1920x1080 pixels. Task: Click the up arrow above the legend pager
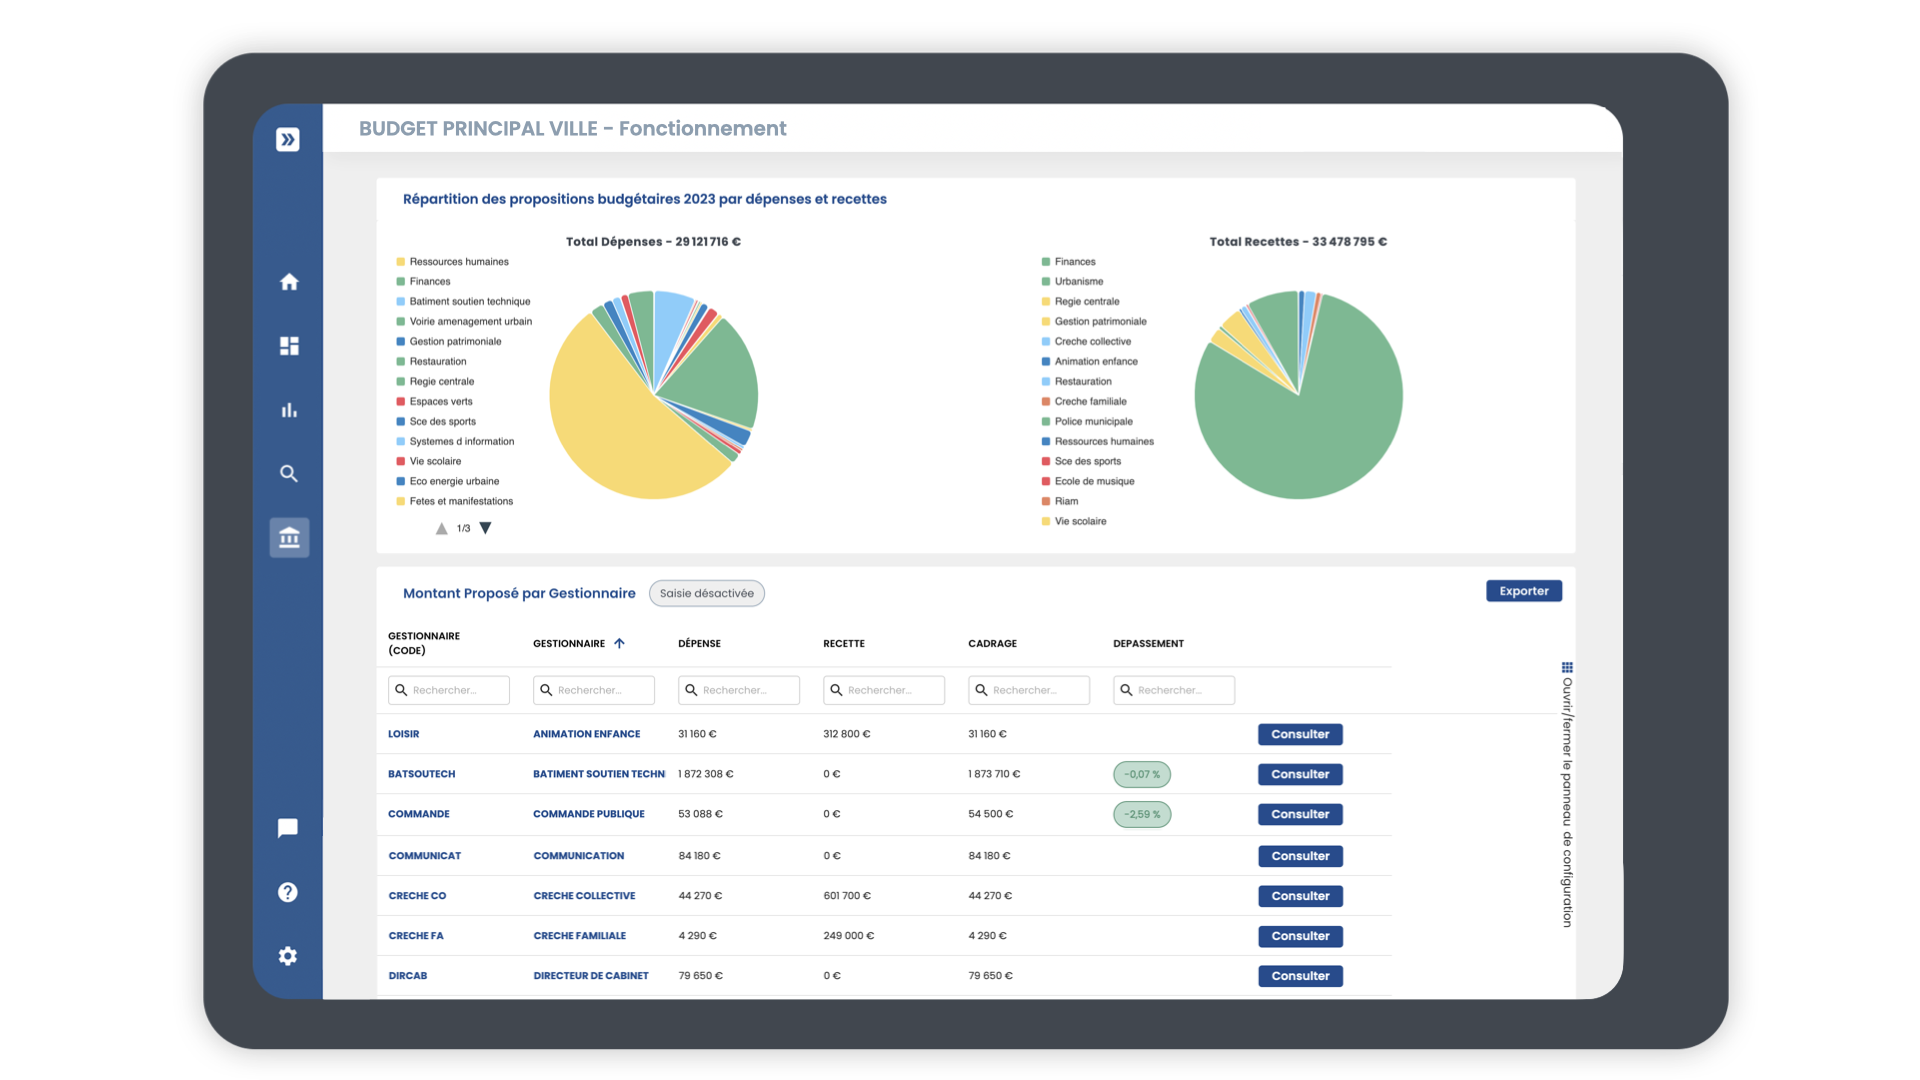coord(442,528)
